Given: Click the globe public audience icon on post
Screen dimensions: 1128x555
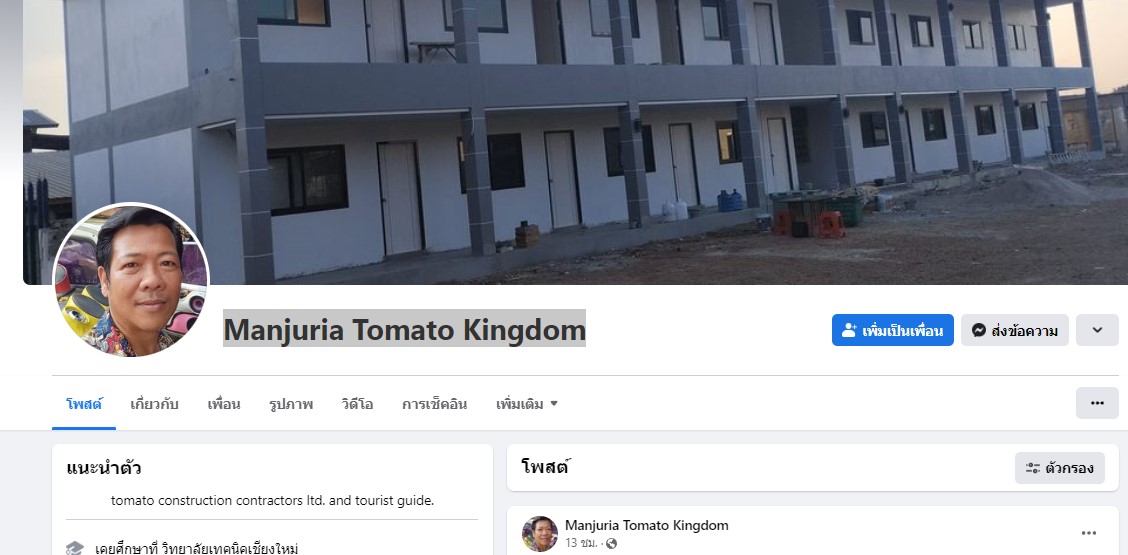Looking at the screenshot, I should click(x=611, y=543).
